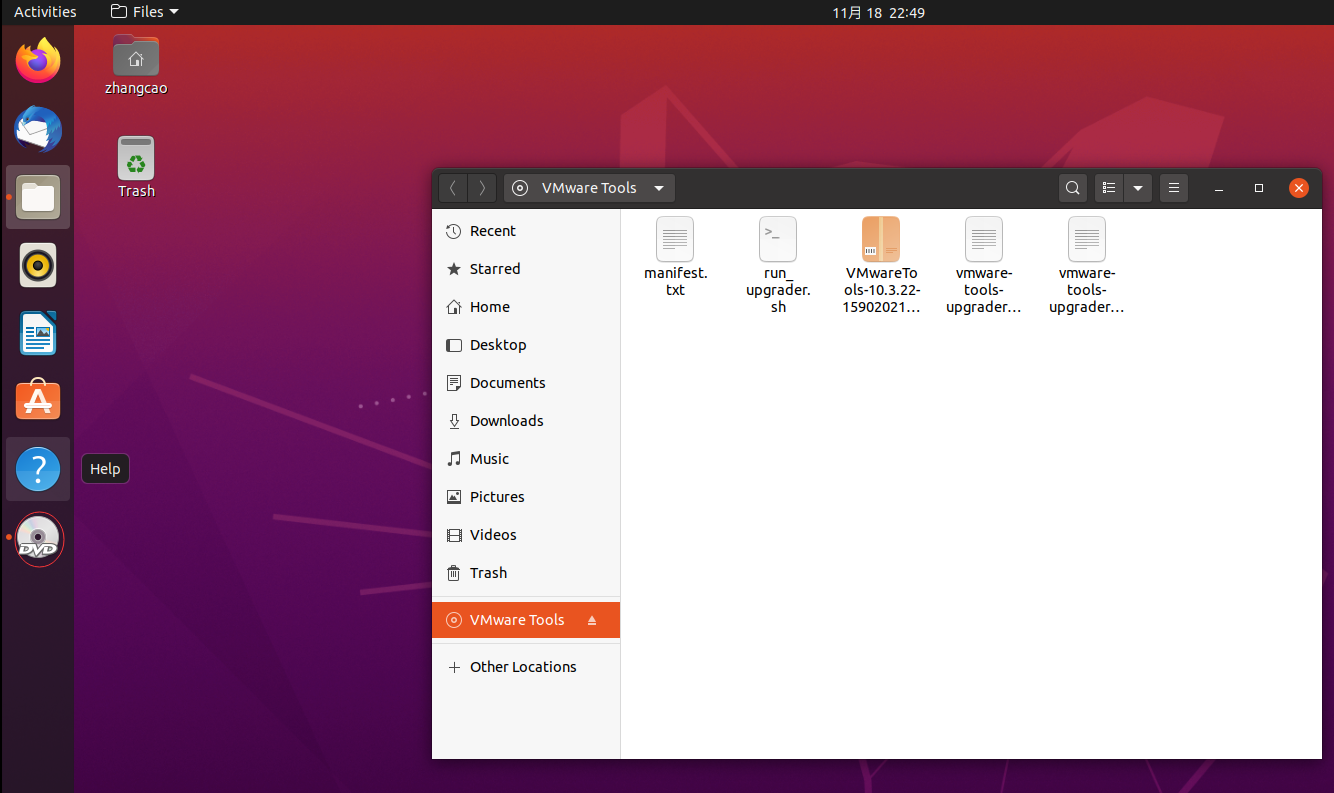
Task: Select the manifest.txt file
Action: 675,257
